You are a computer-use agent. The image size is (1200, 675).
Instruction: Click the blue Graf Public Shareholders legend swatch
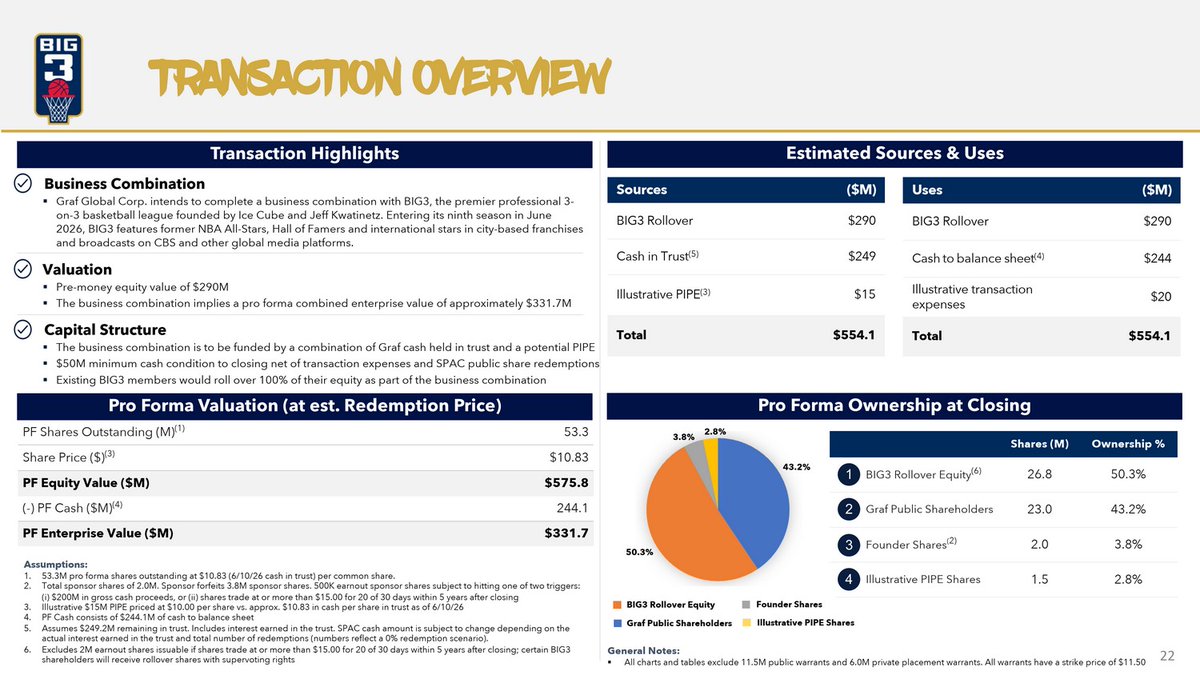(x=617, y=623)
